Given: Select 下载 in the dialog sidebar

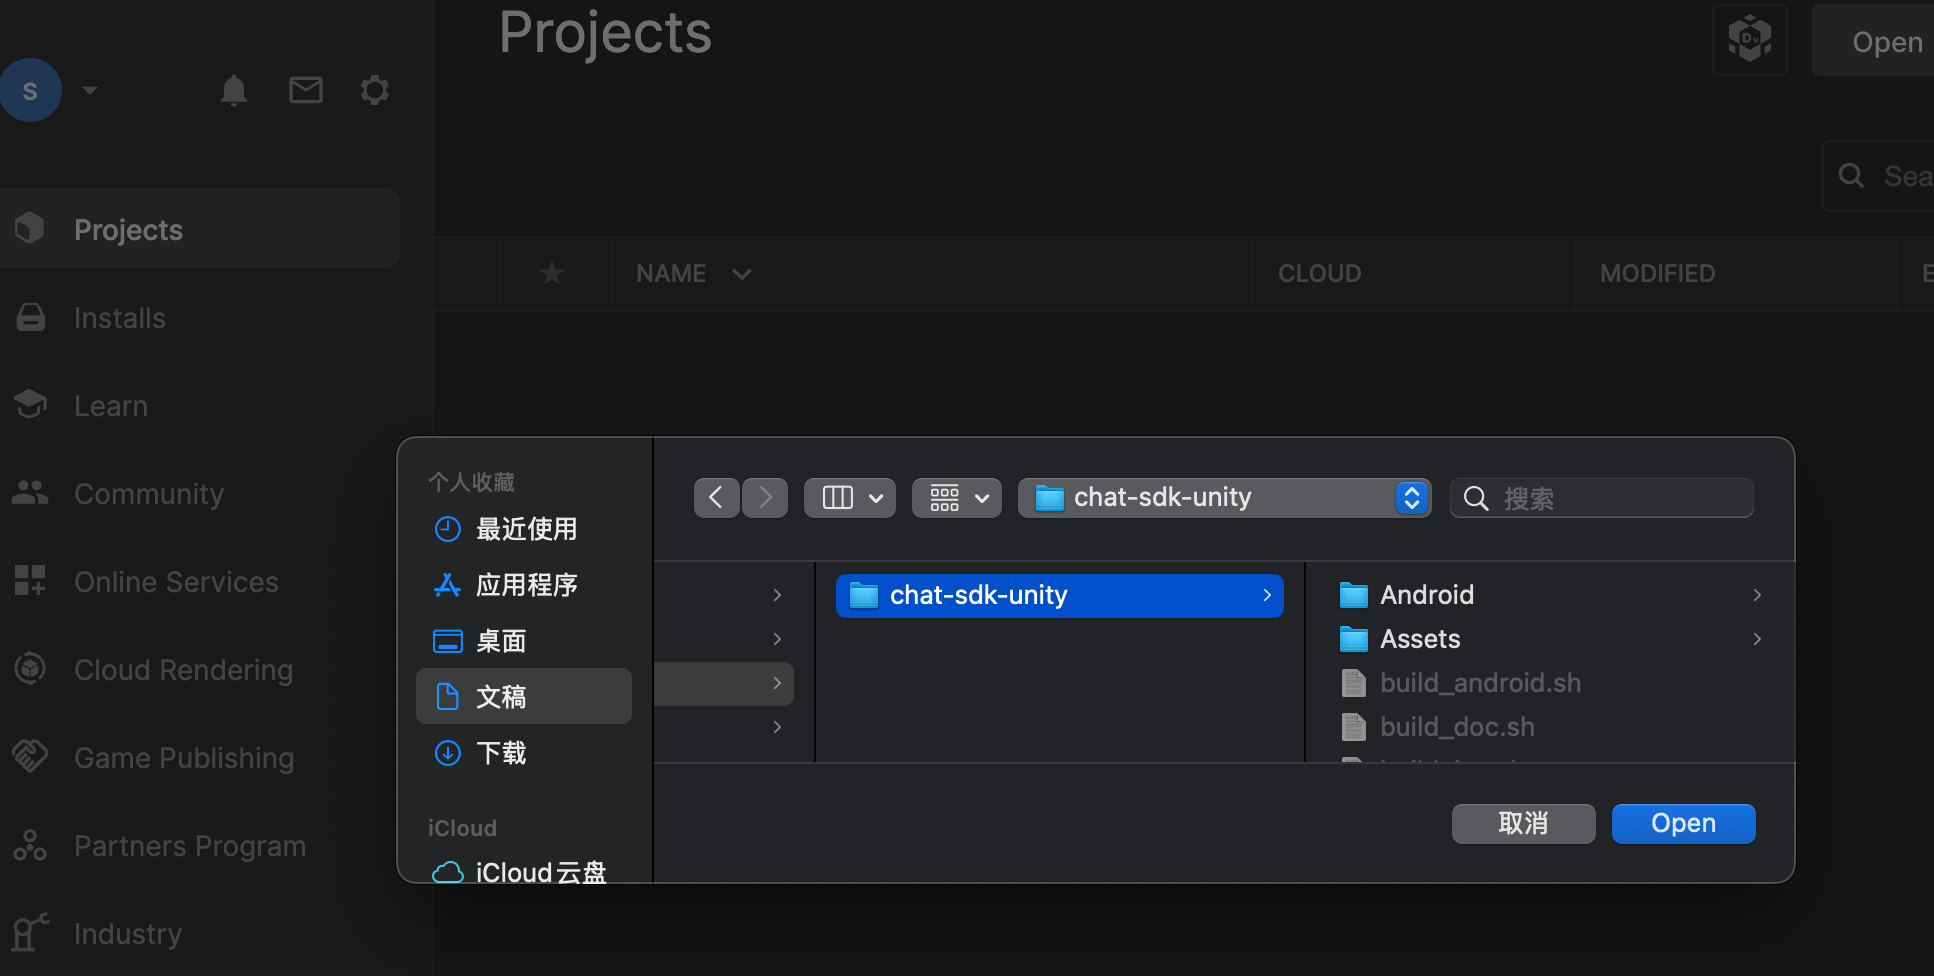Looking at the screenshot, I should pos(501,753).
